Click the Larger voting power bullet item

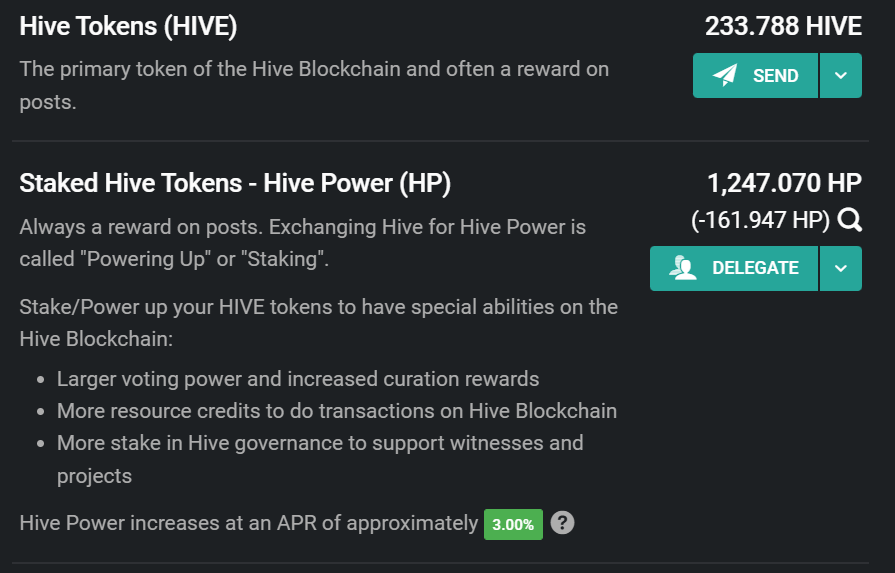tap(298, 379)
